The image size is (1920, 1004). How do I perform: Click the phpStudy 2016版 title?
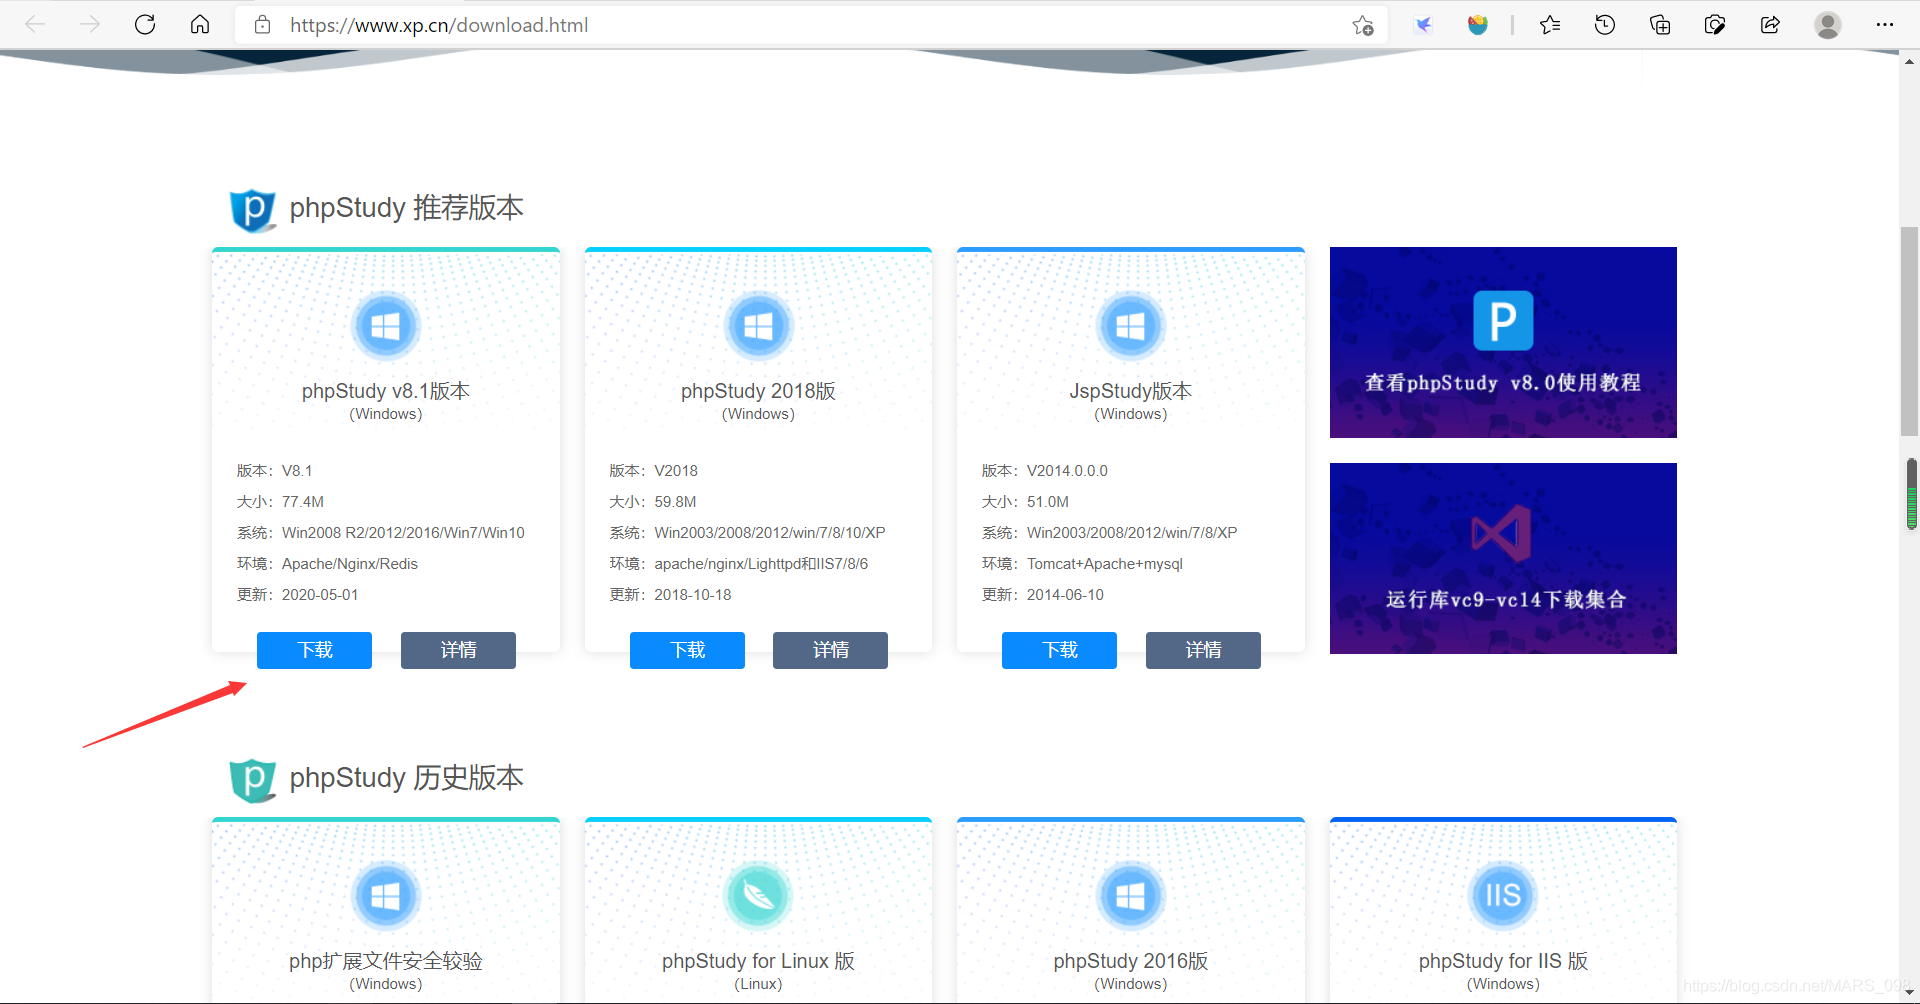click(x=1131, y=961)
